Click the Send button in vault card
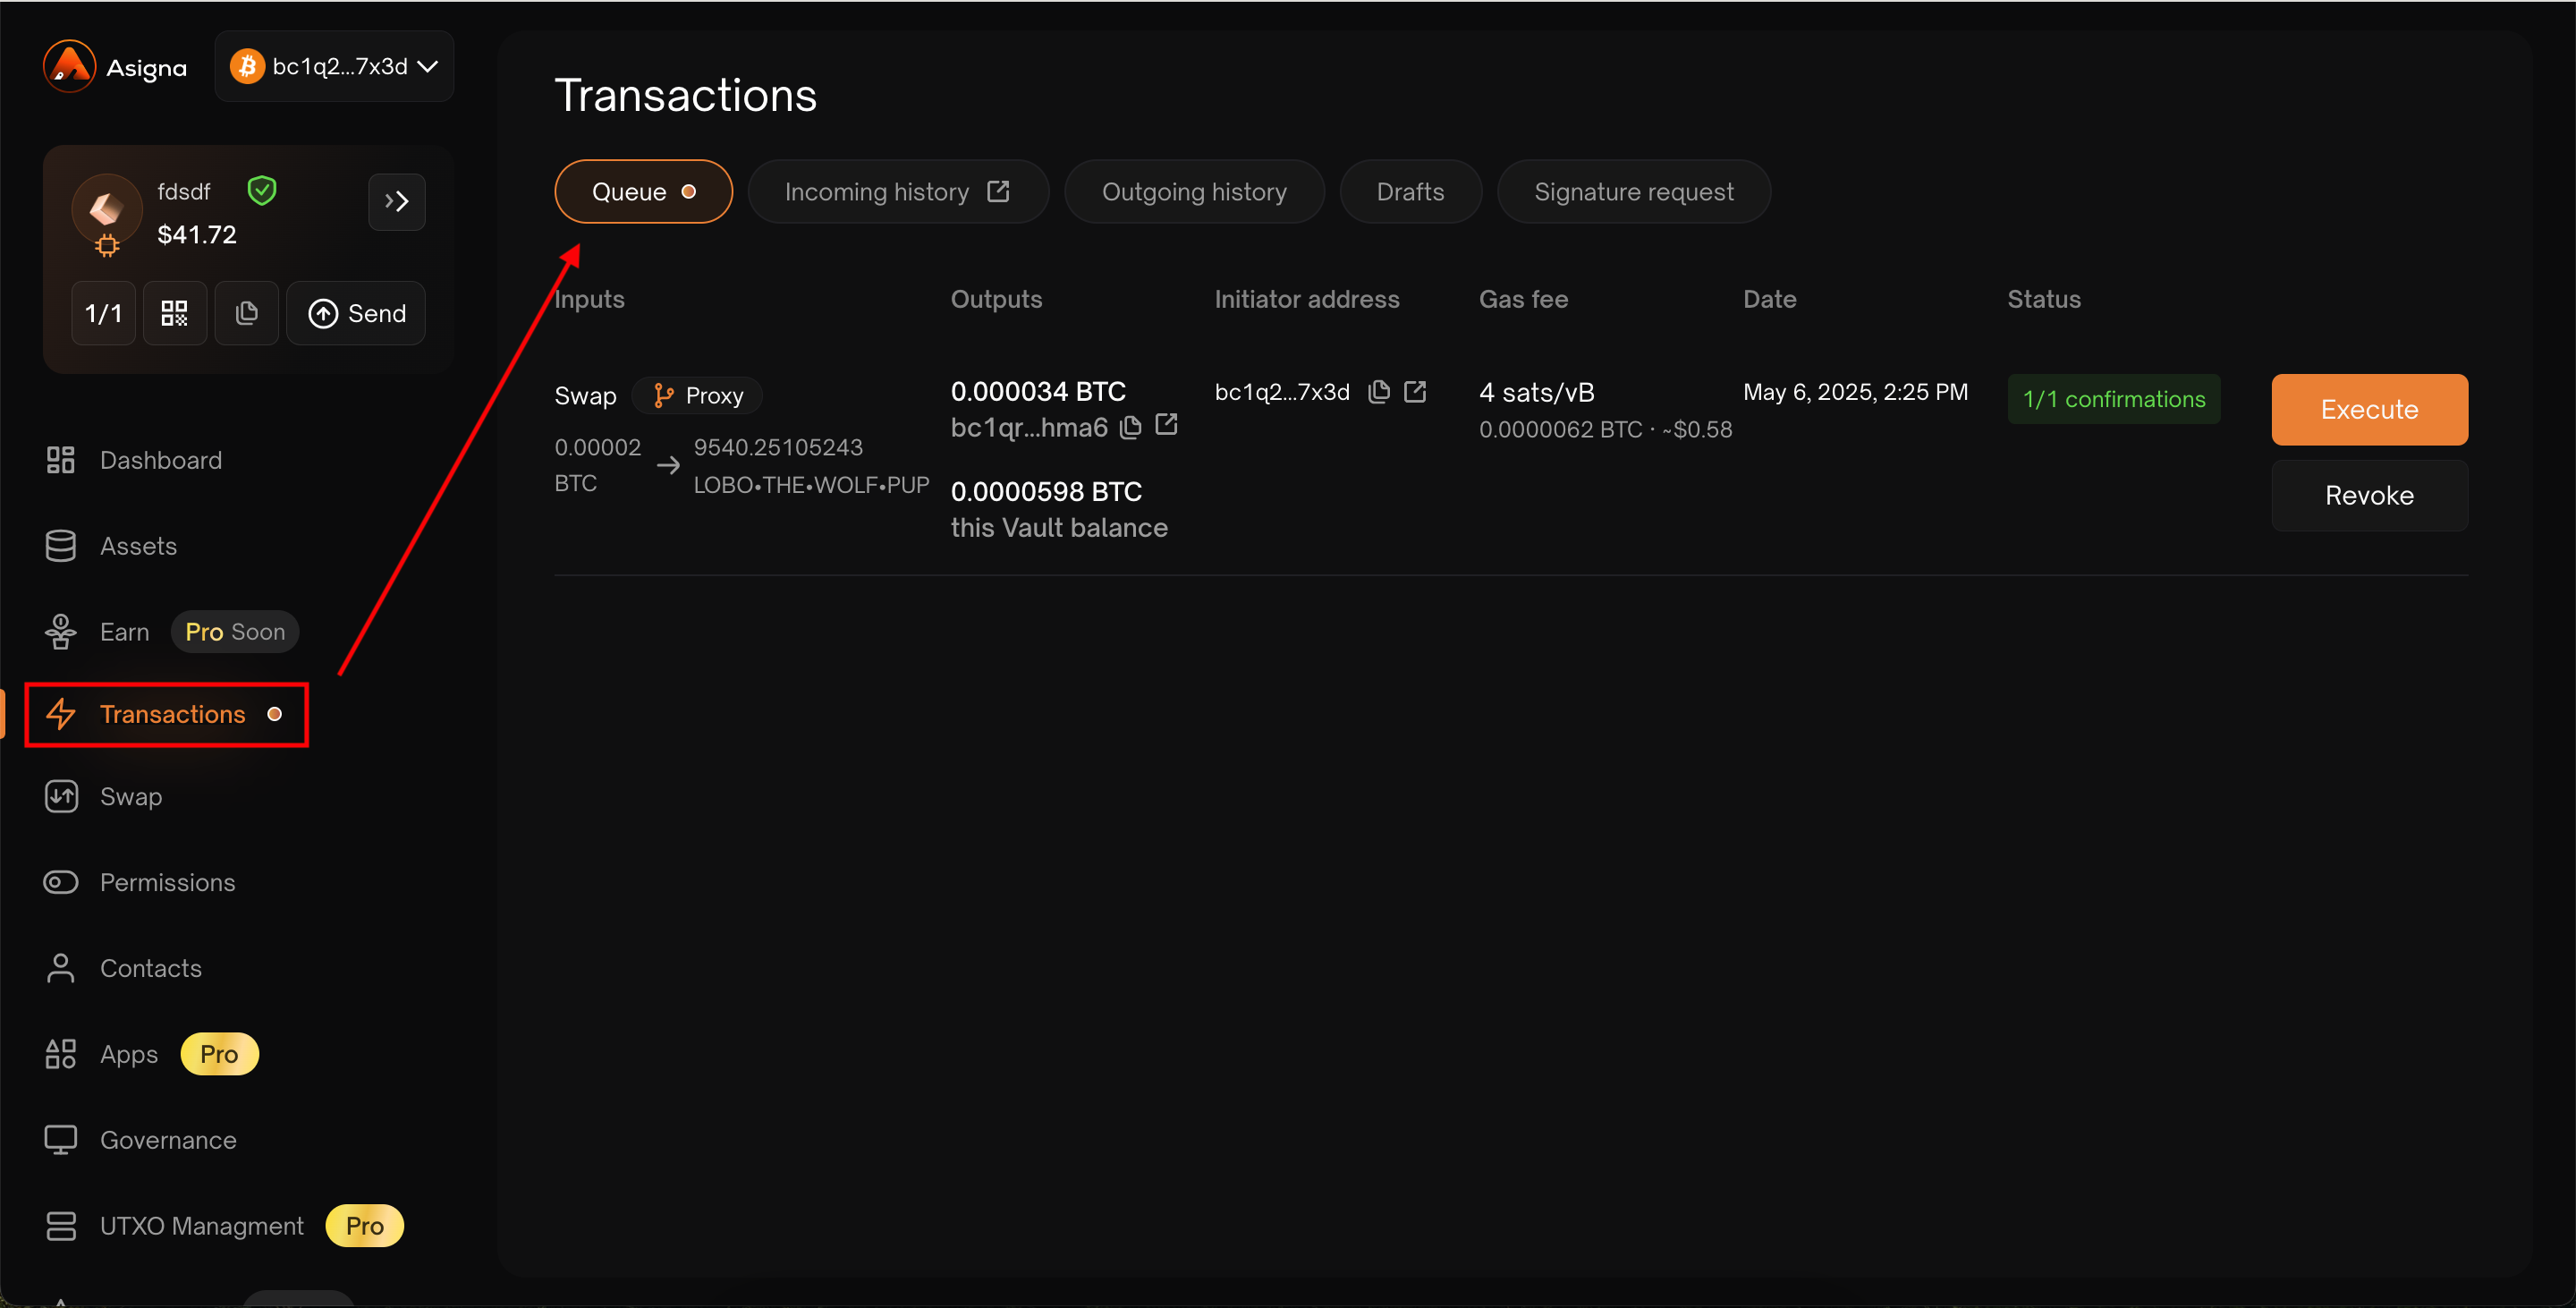The height and width of the screenshot is (1308, 2576). (x=356, y=314)
